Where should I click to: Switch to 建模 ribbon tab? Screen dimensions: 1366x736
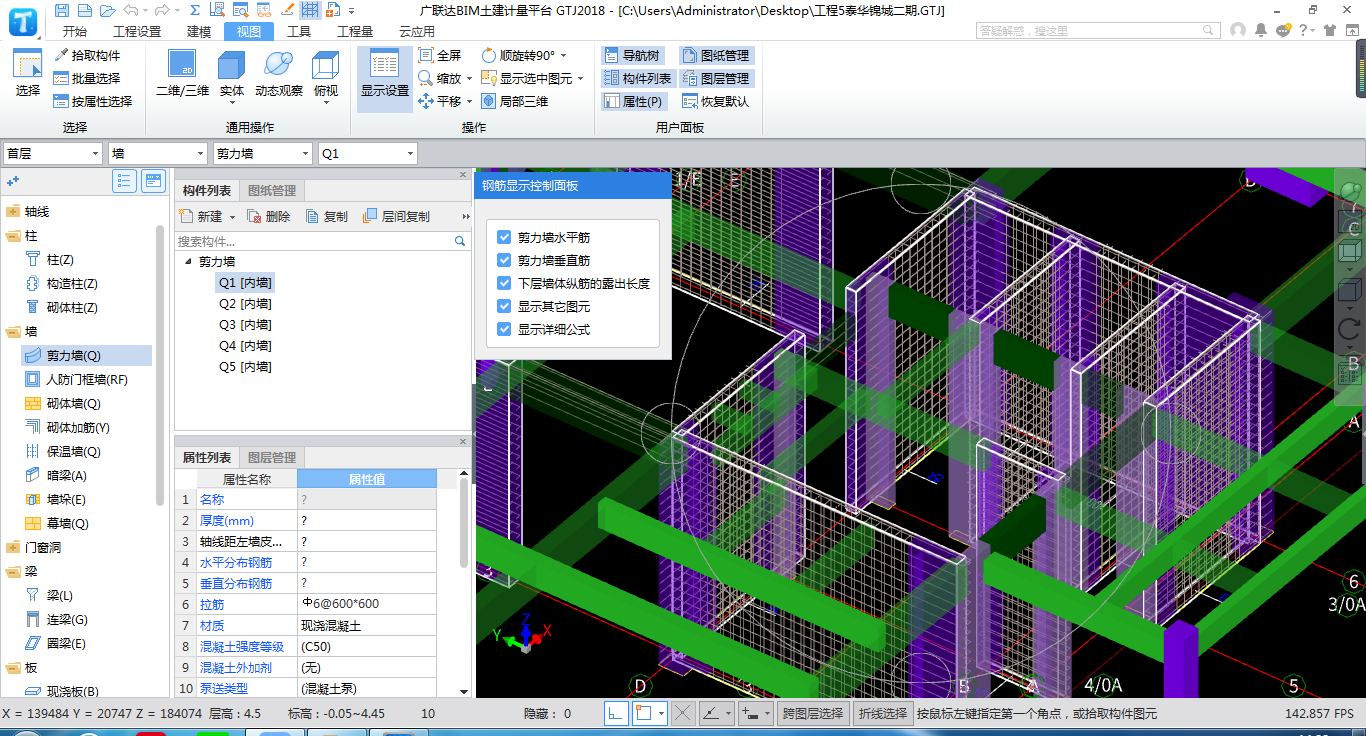click(199, 31)
